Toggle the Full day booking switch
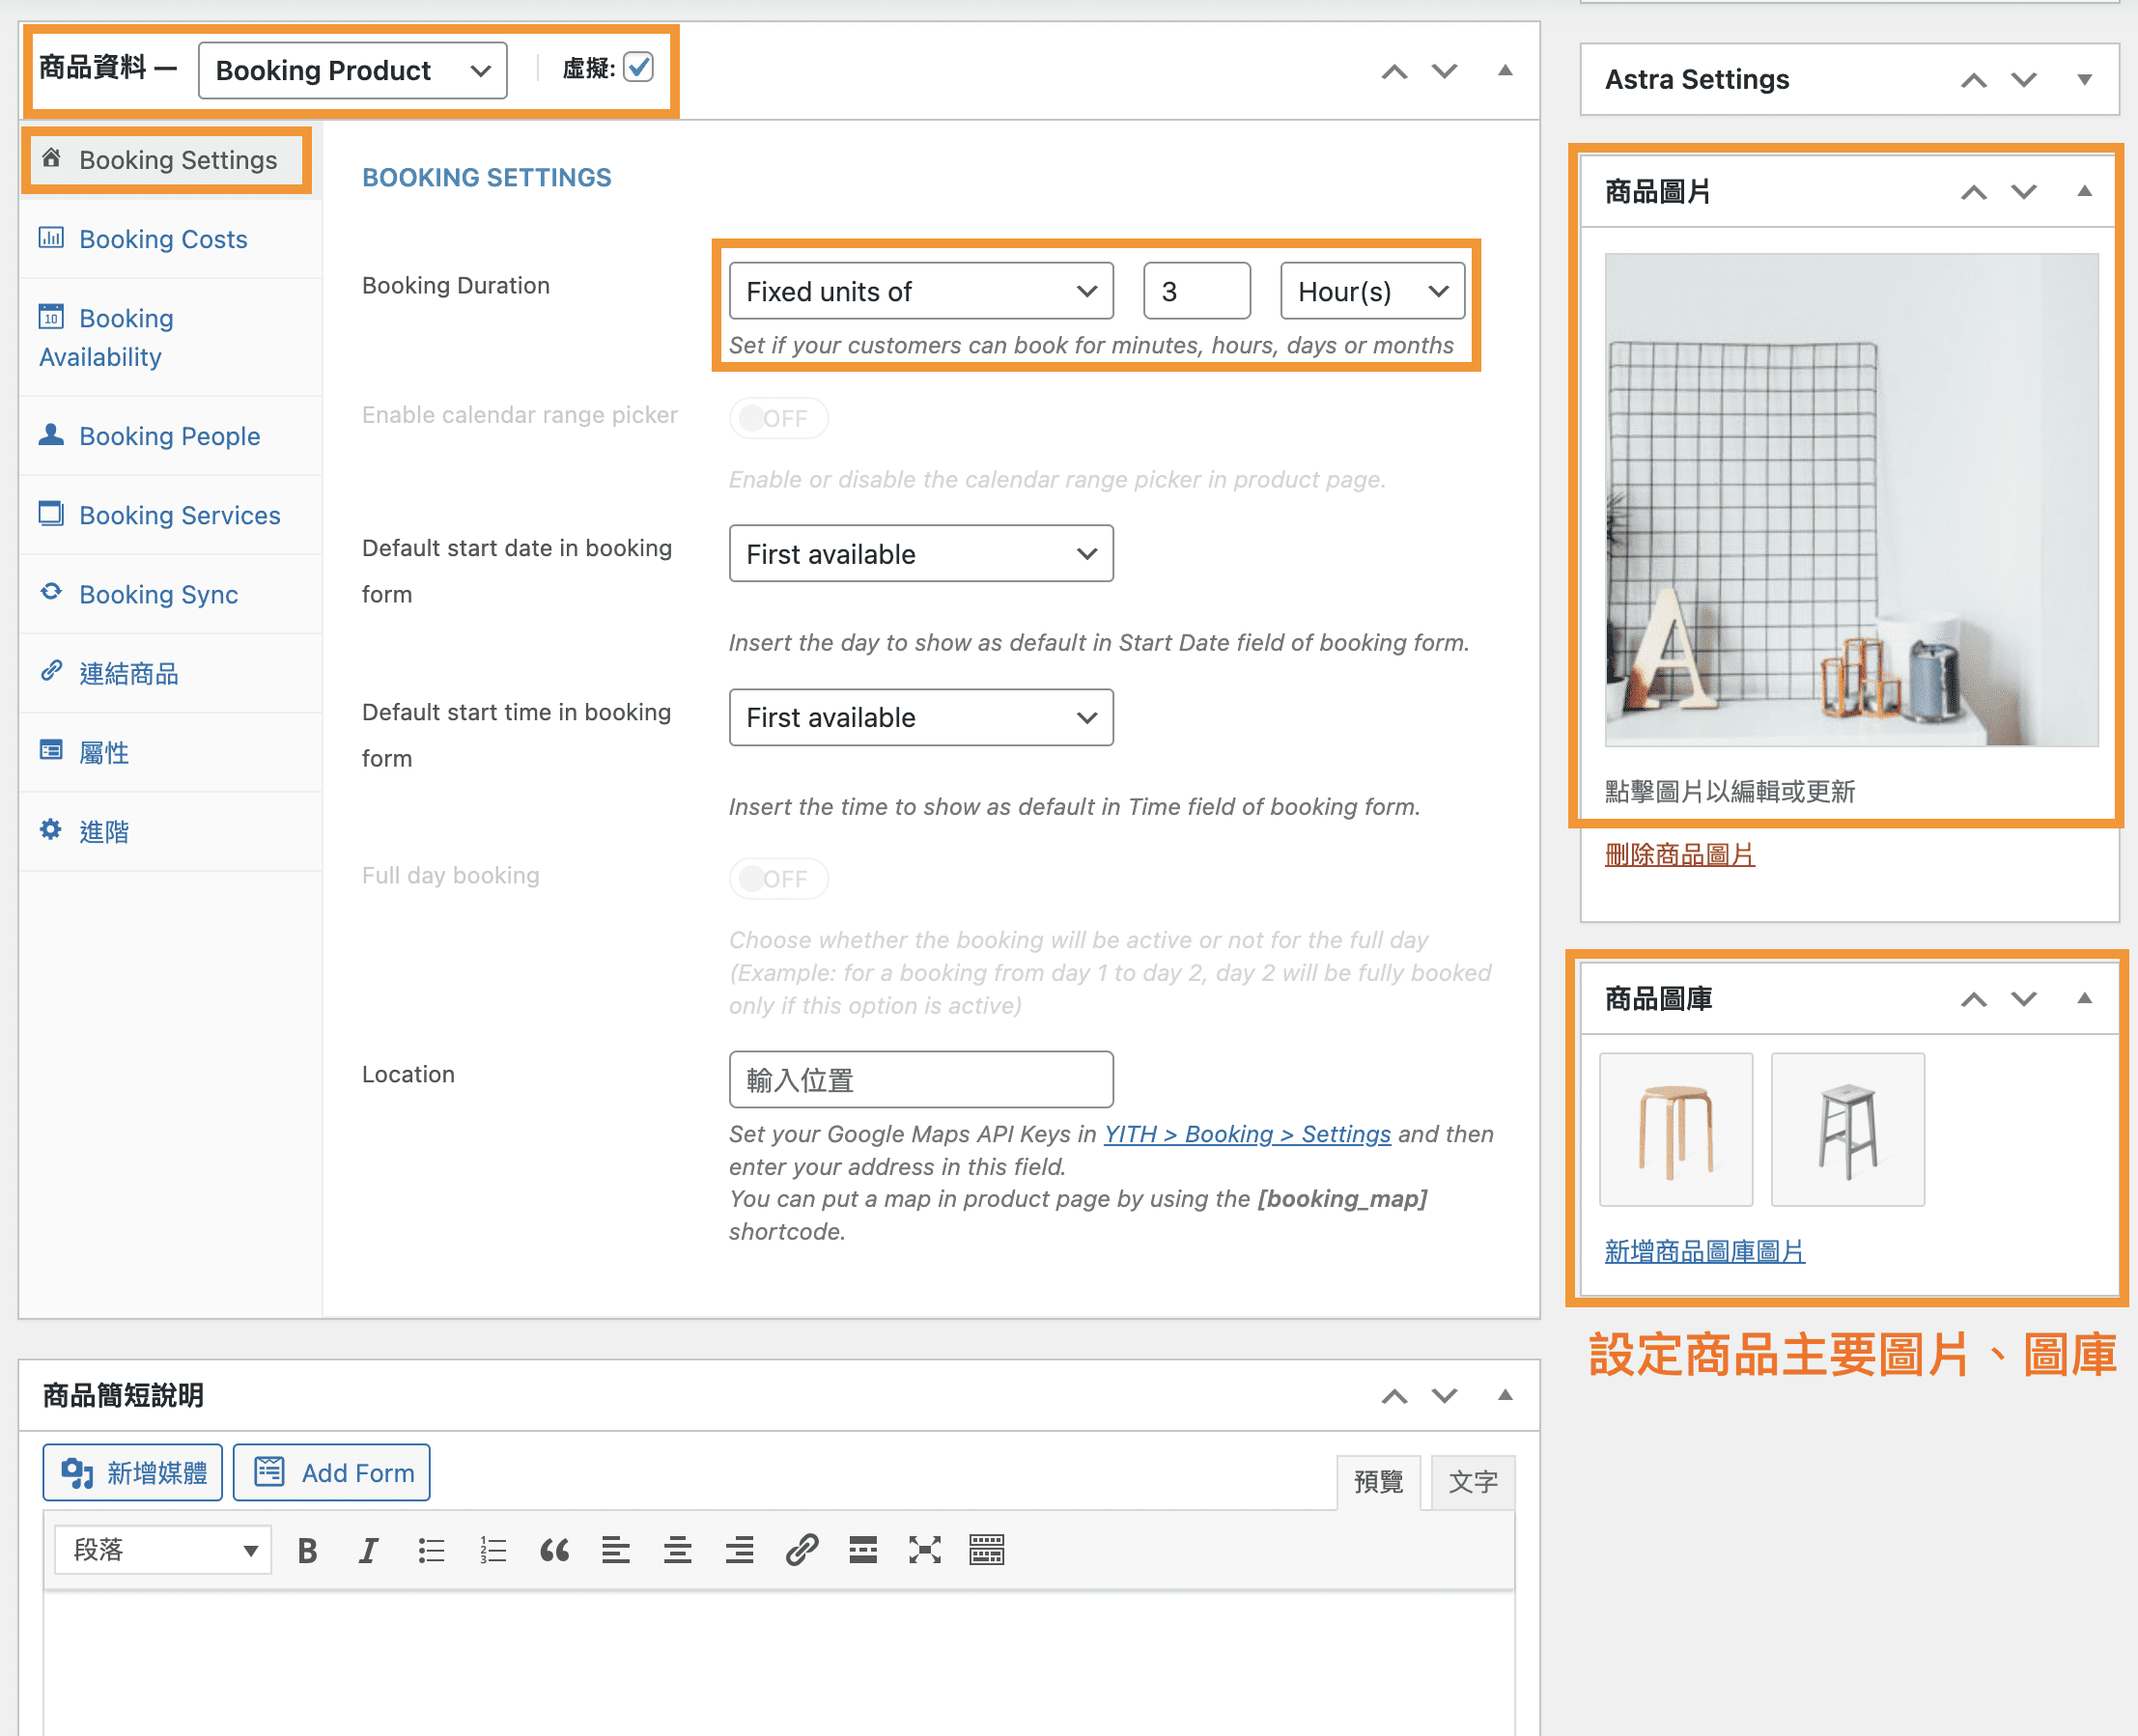 (778, 878)
